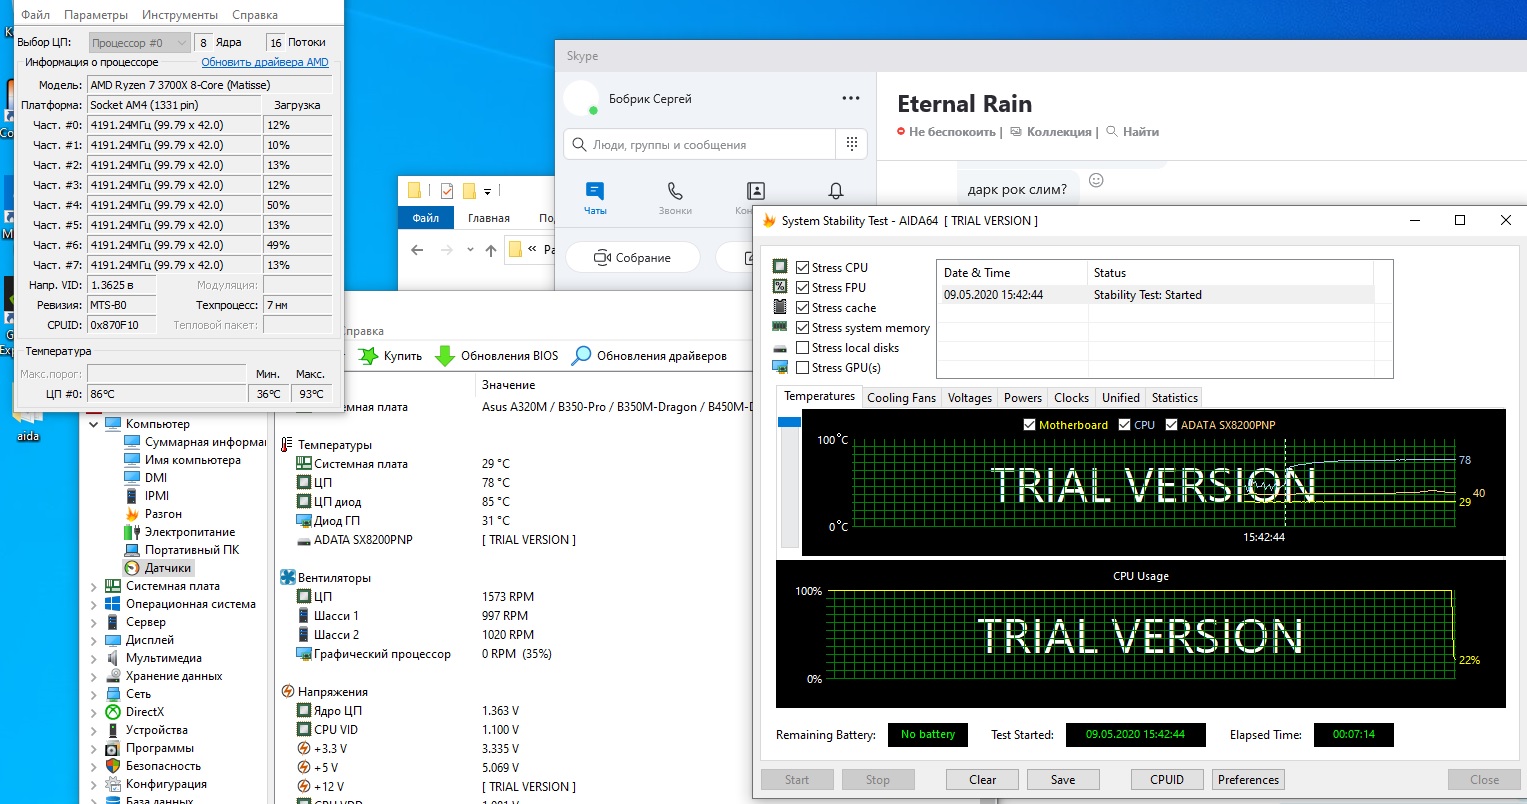1527x804 pixels.
Task: Click the Skype notifications bell icon
Action: 836,191
